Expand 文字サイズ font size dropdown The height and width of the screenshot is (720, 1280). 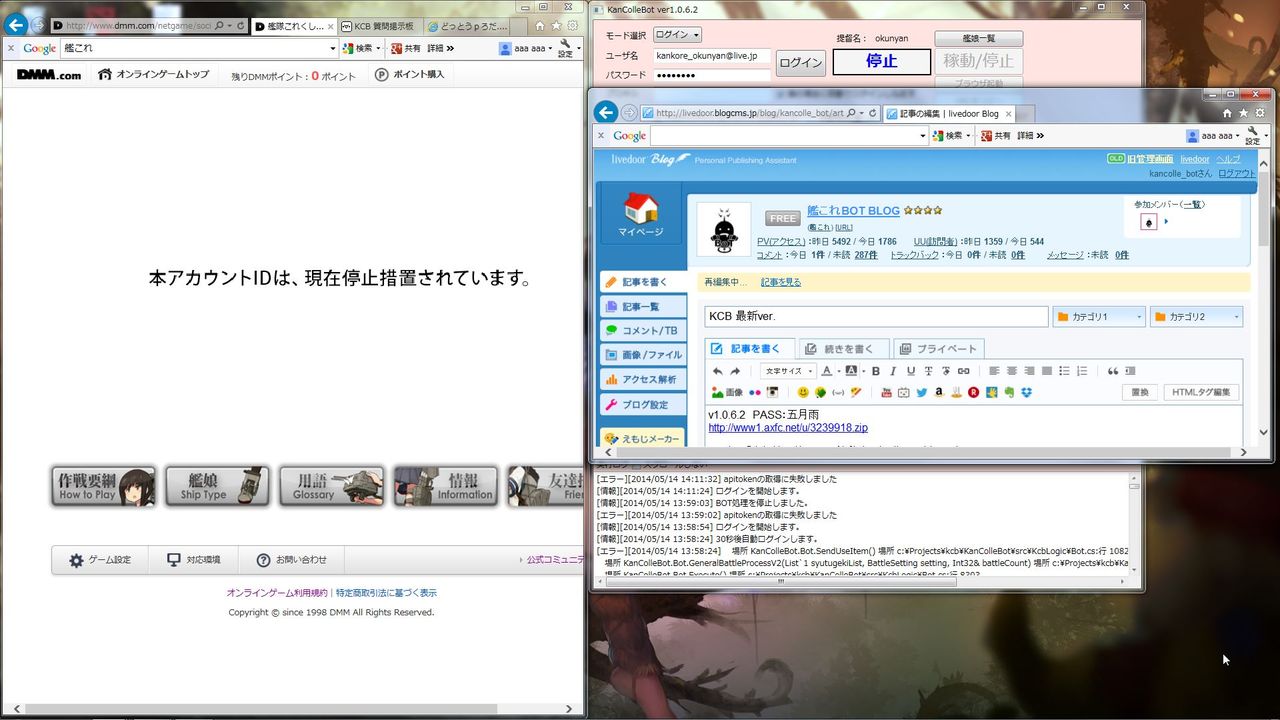tap(786, 371)
